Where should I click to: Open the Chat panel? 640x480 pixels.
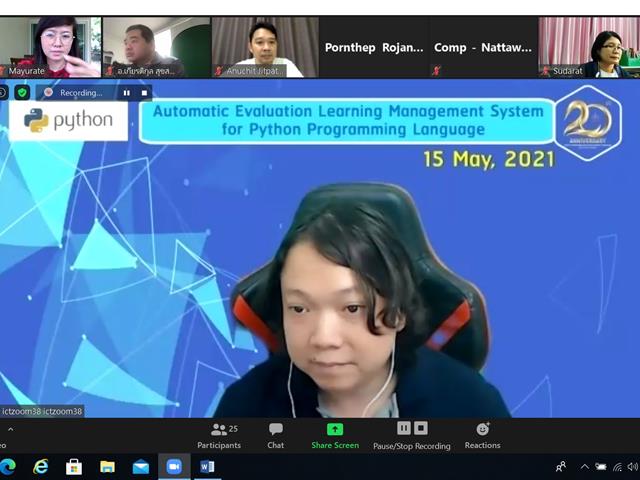coord(276,436)
